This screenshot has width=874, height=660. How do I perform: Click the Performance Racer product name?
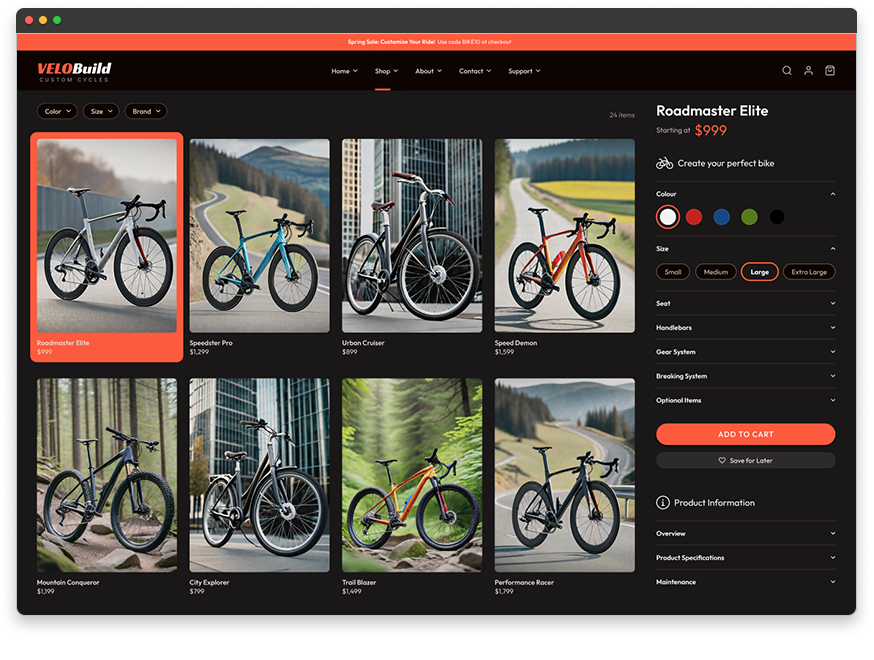[524, 583]
